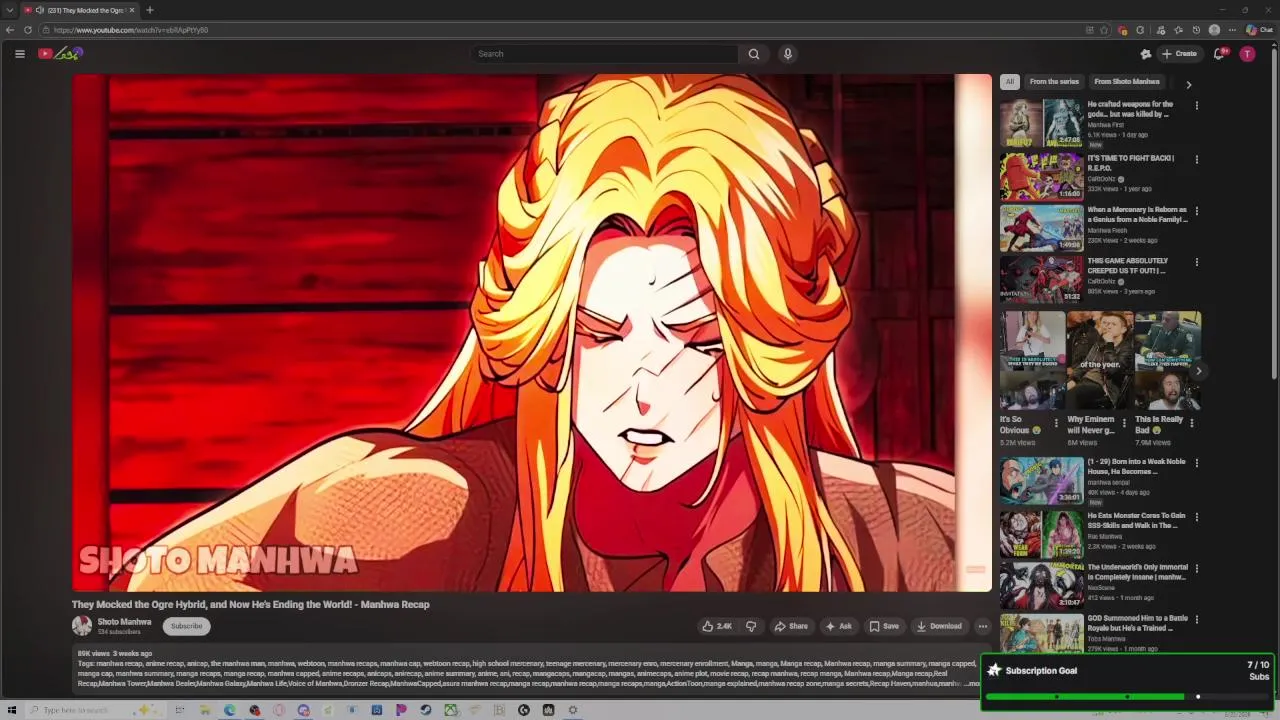This screenshot has height=720, width=1280.
Task: Show more filter chips with right arrow
Action: (x=1189, y=85)
